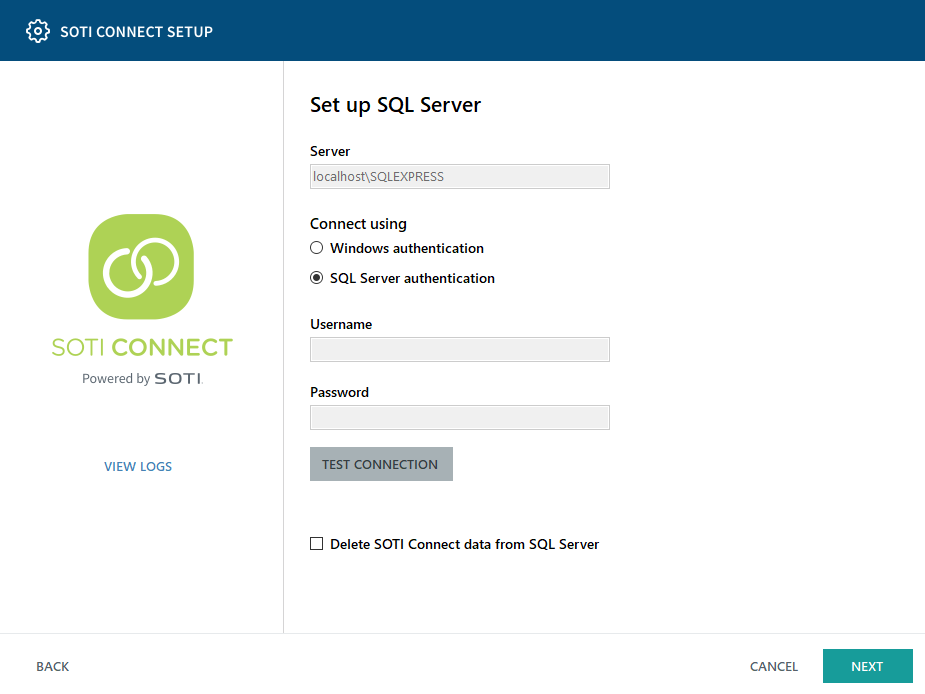Click NEXT to continue setup
925x694 pixels.
coord(867,666)
